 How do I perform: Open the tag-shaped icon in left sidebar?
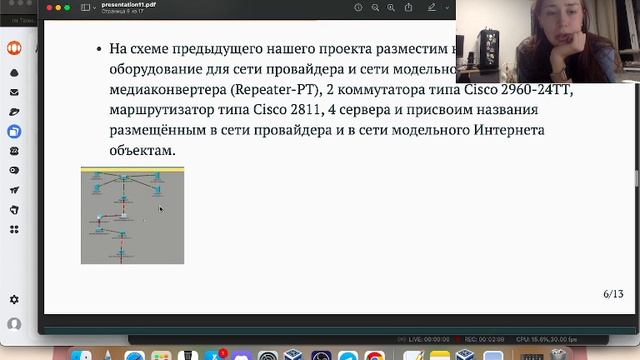[x=14, y=210]
